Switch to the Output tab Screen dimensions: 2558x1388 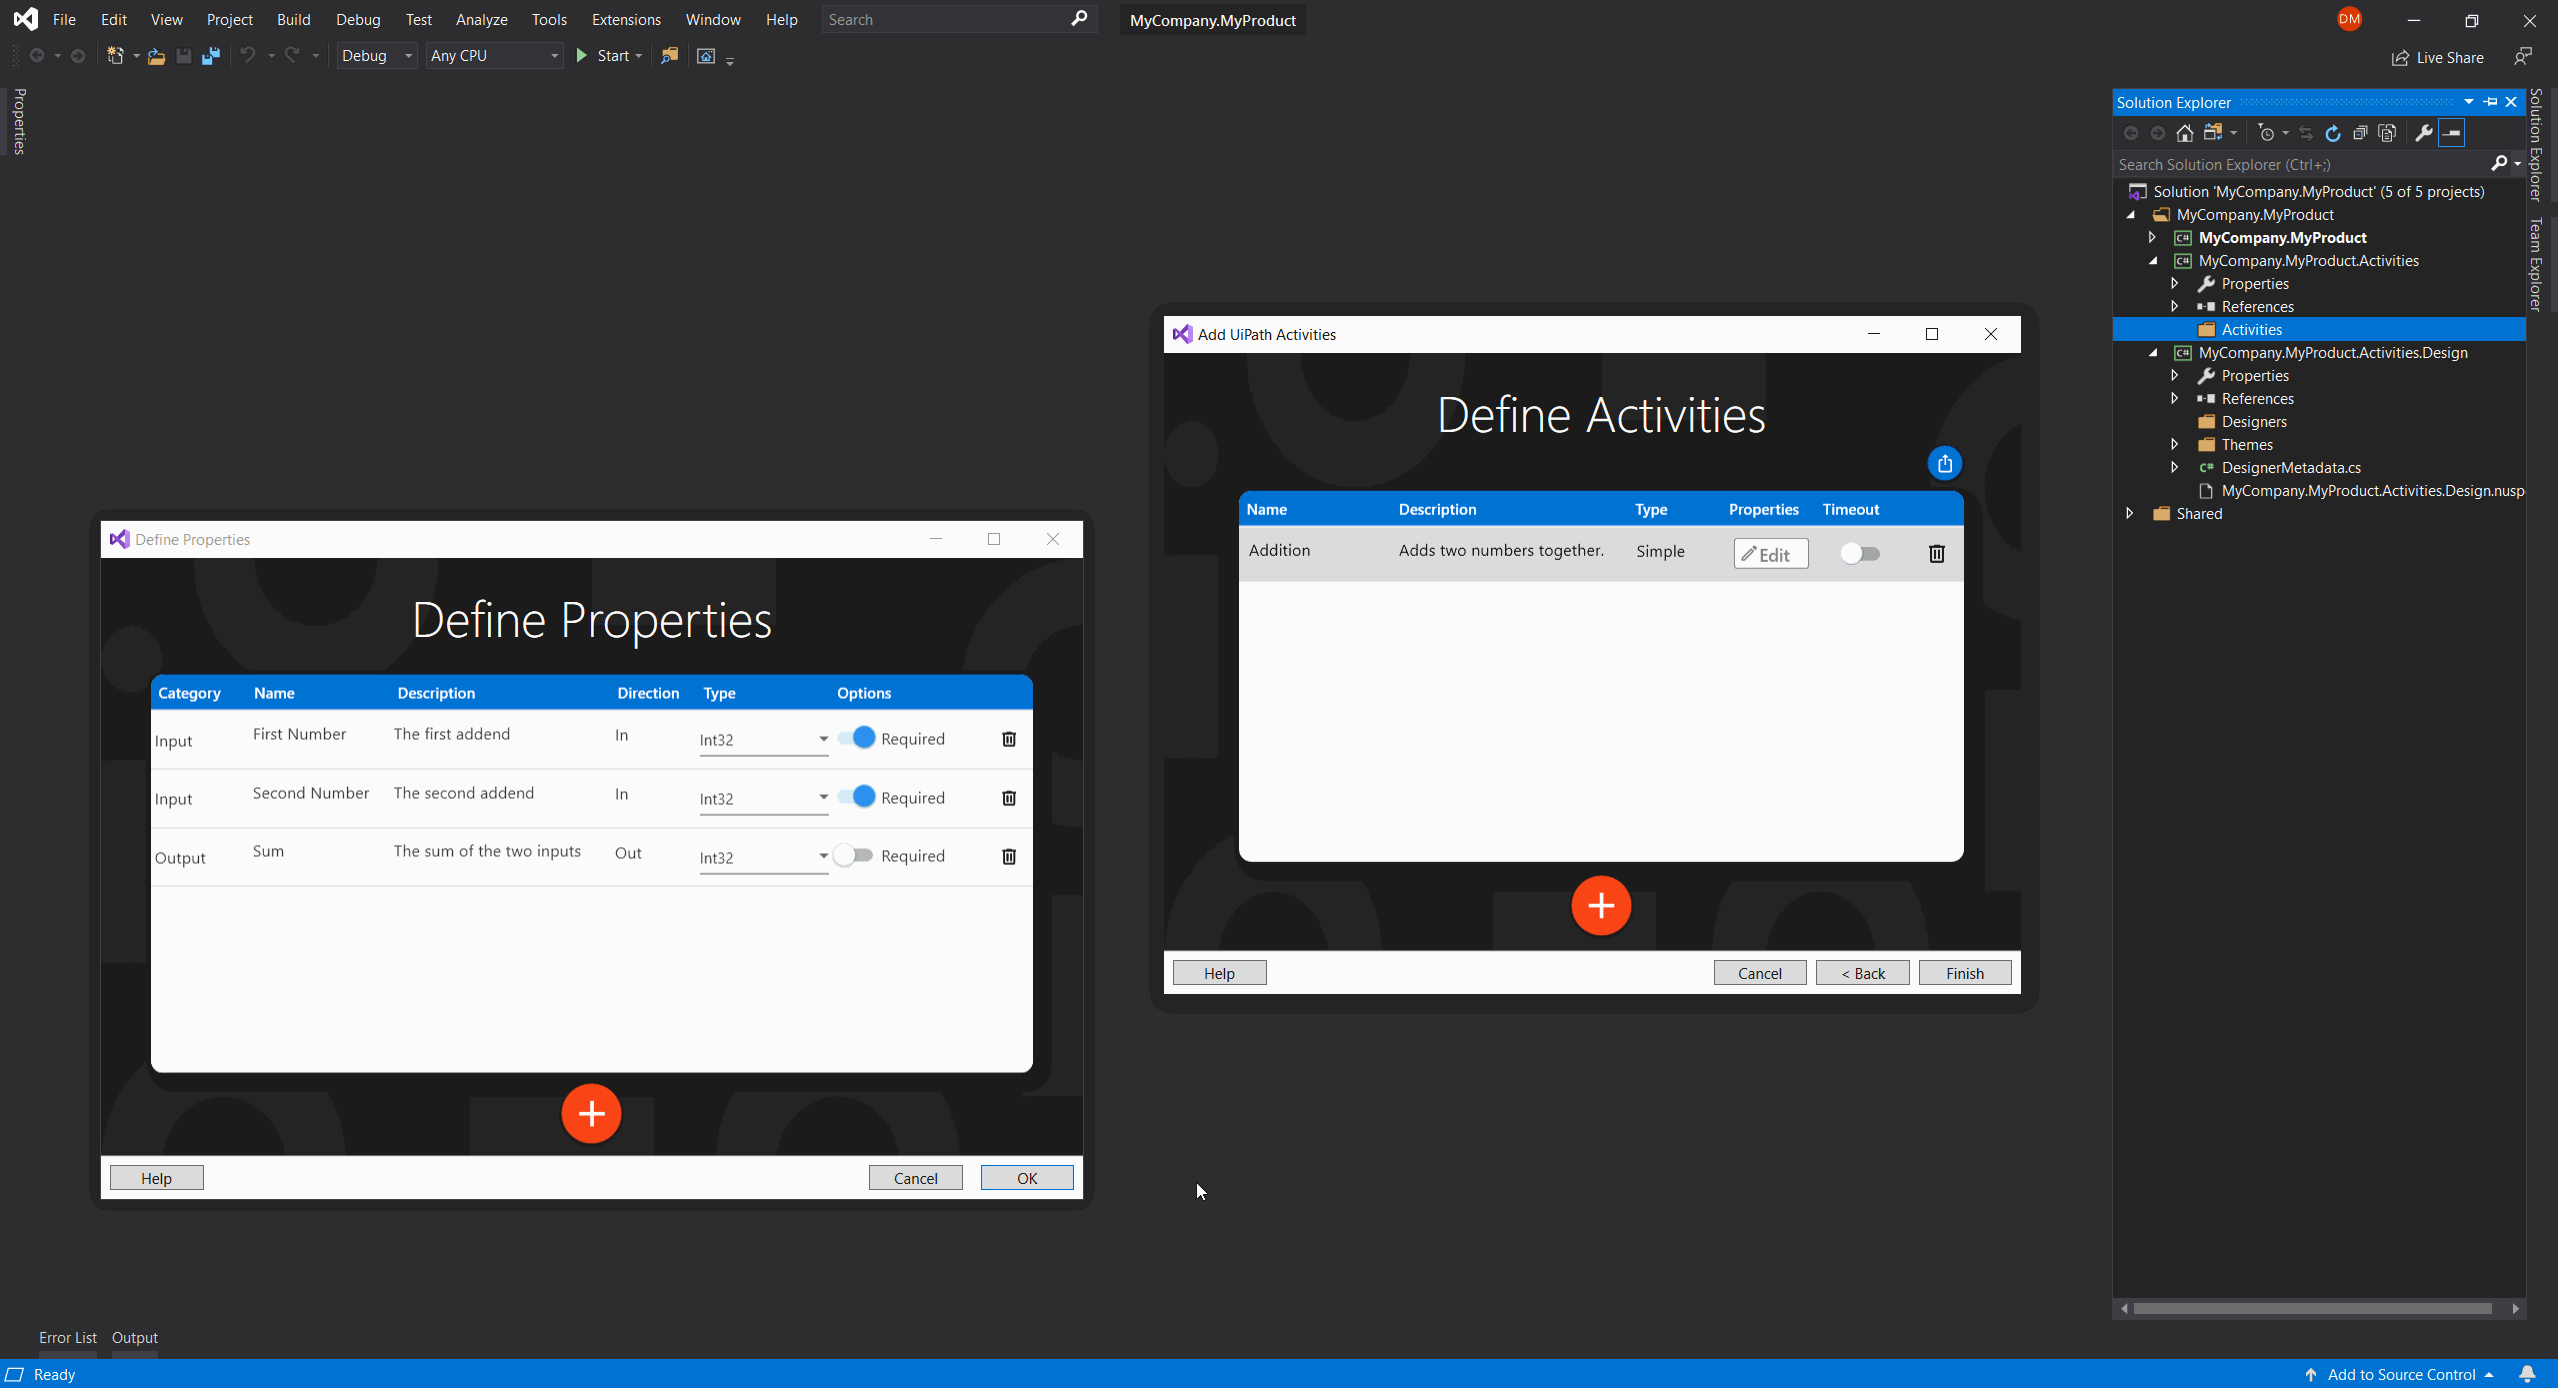135,1337
